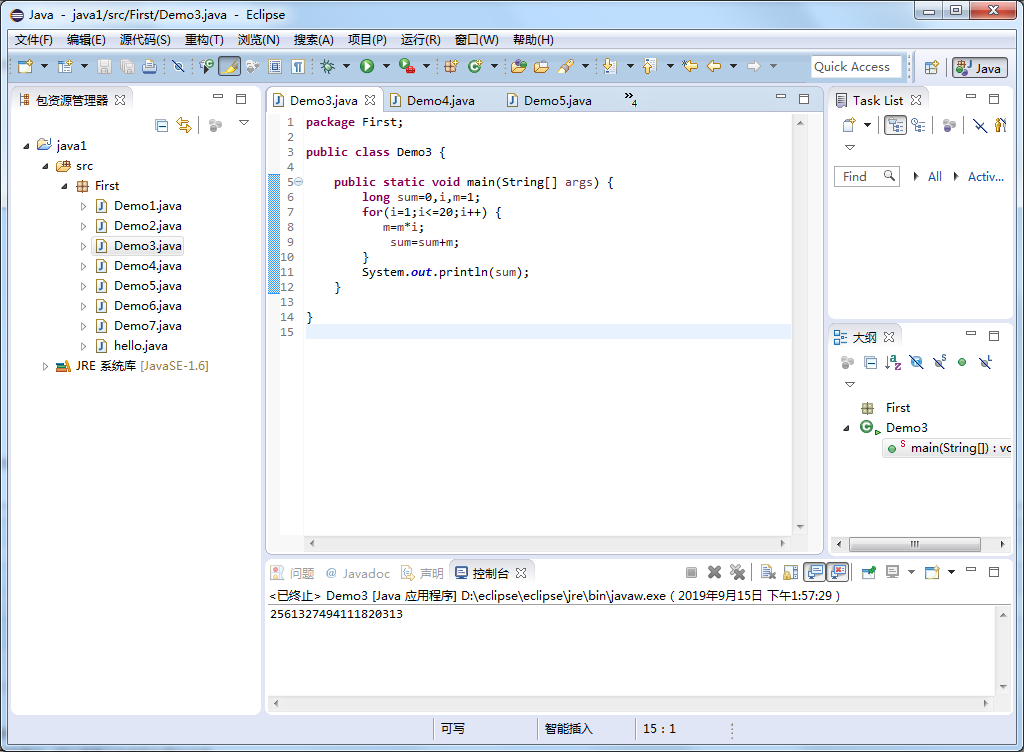Remove launch with X console icon

pyautogui.click(x=714, y=572)
